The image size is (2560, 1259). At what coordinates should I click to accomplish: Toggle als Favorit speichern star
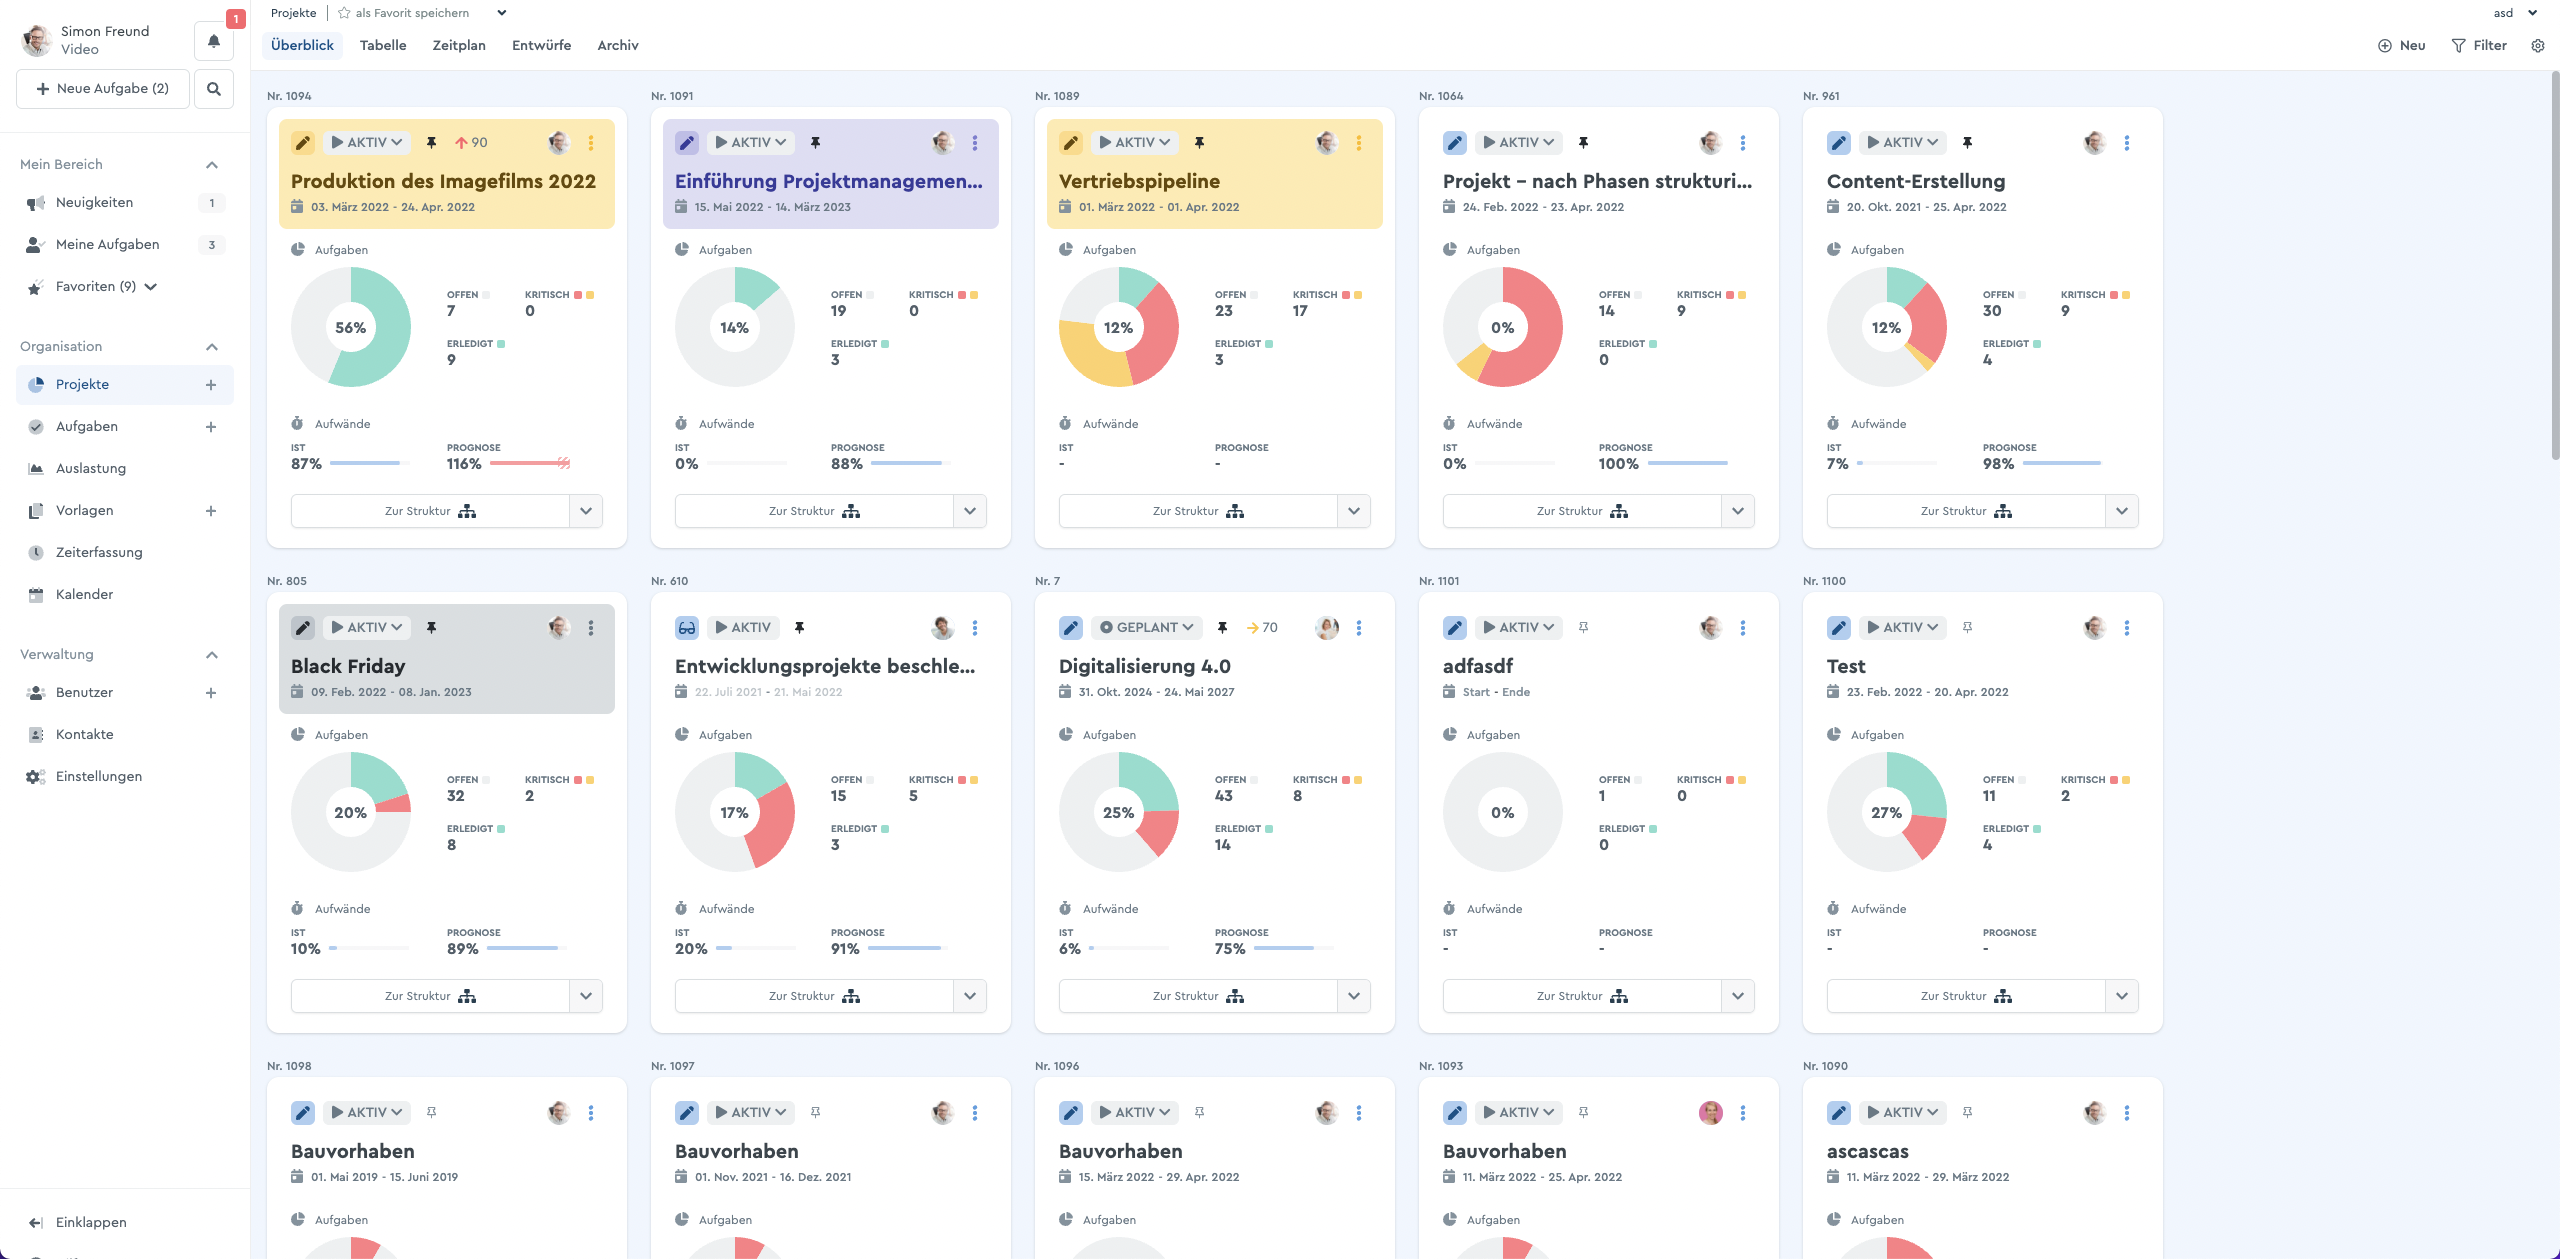point(344,13)
